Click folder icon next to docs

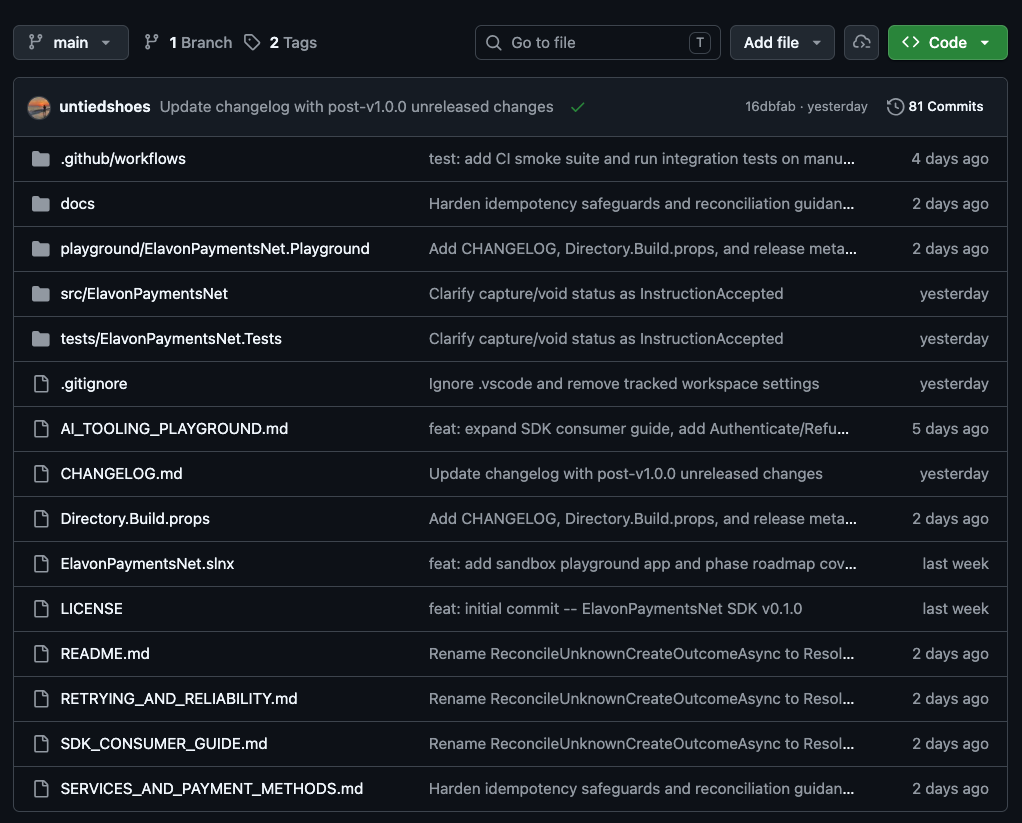[x=41, y=203]
